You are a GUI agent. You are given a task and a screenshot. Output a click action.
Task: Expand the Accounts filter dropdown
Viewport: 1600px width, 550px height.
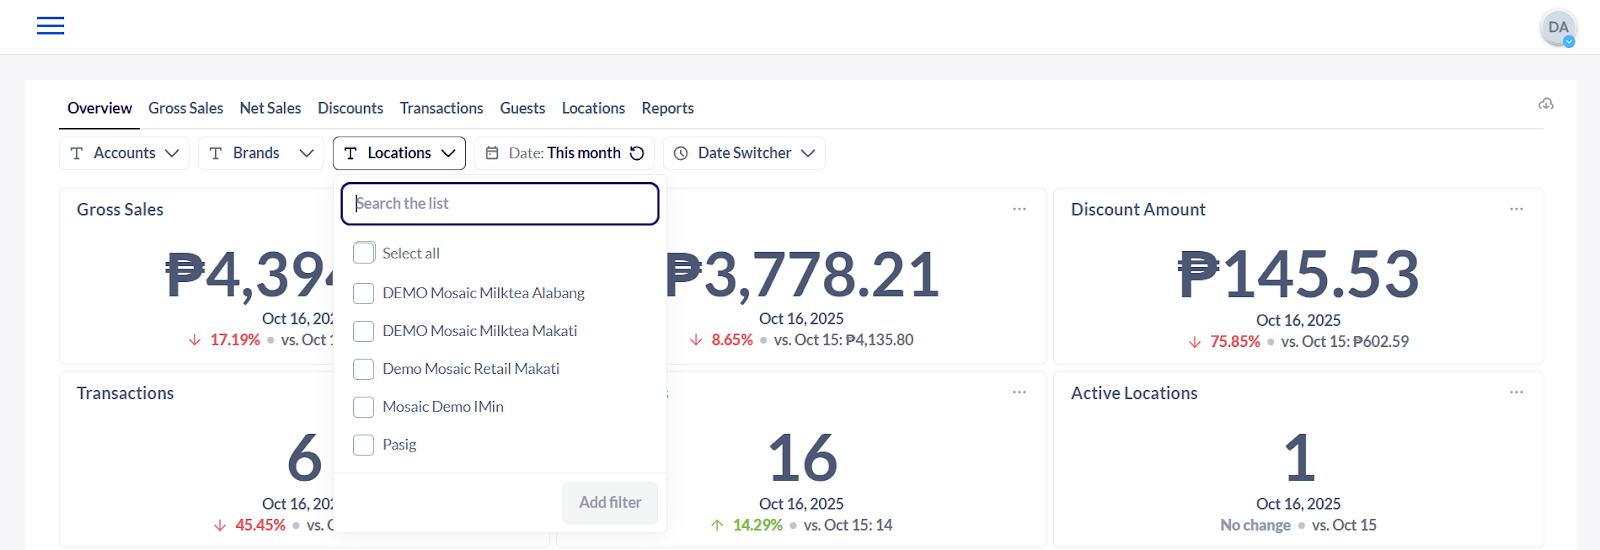pyautogui.click(x=124, y=153)
